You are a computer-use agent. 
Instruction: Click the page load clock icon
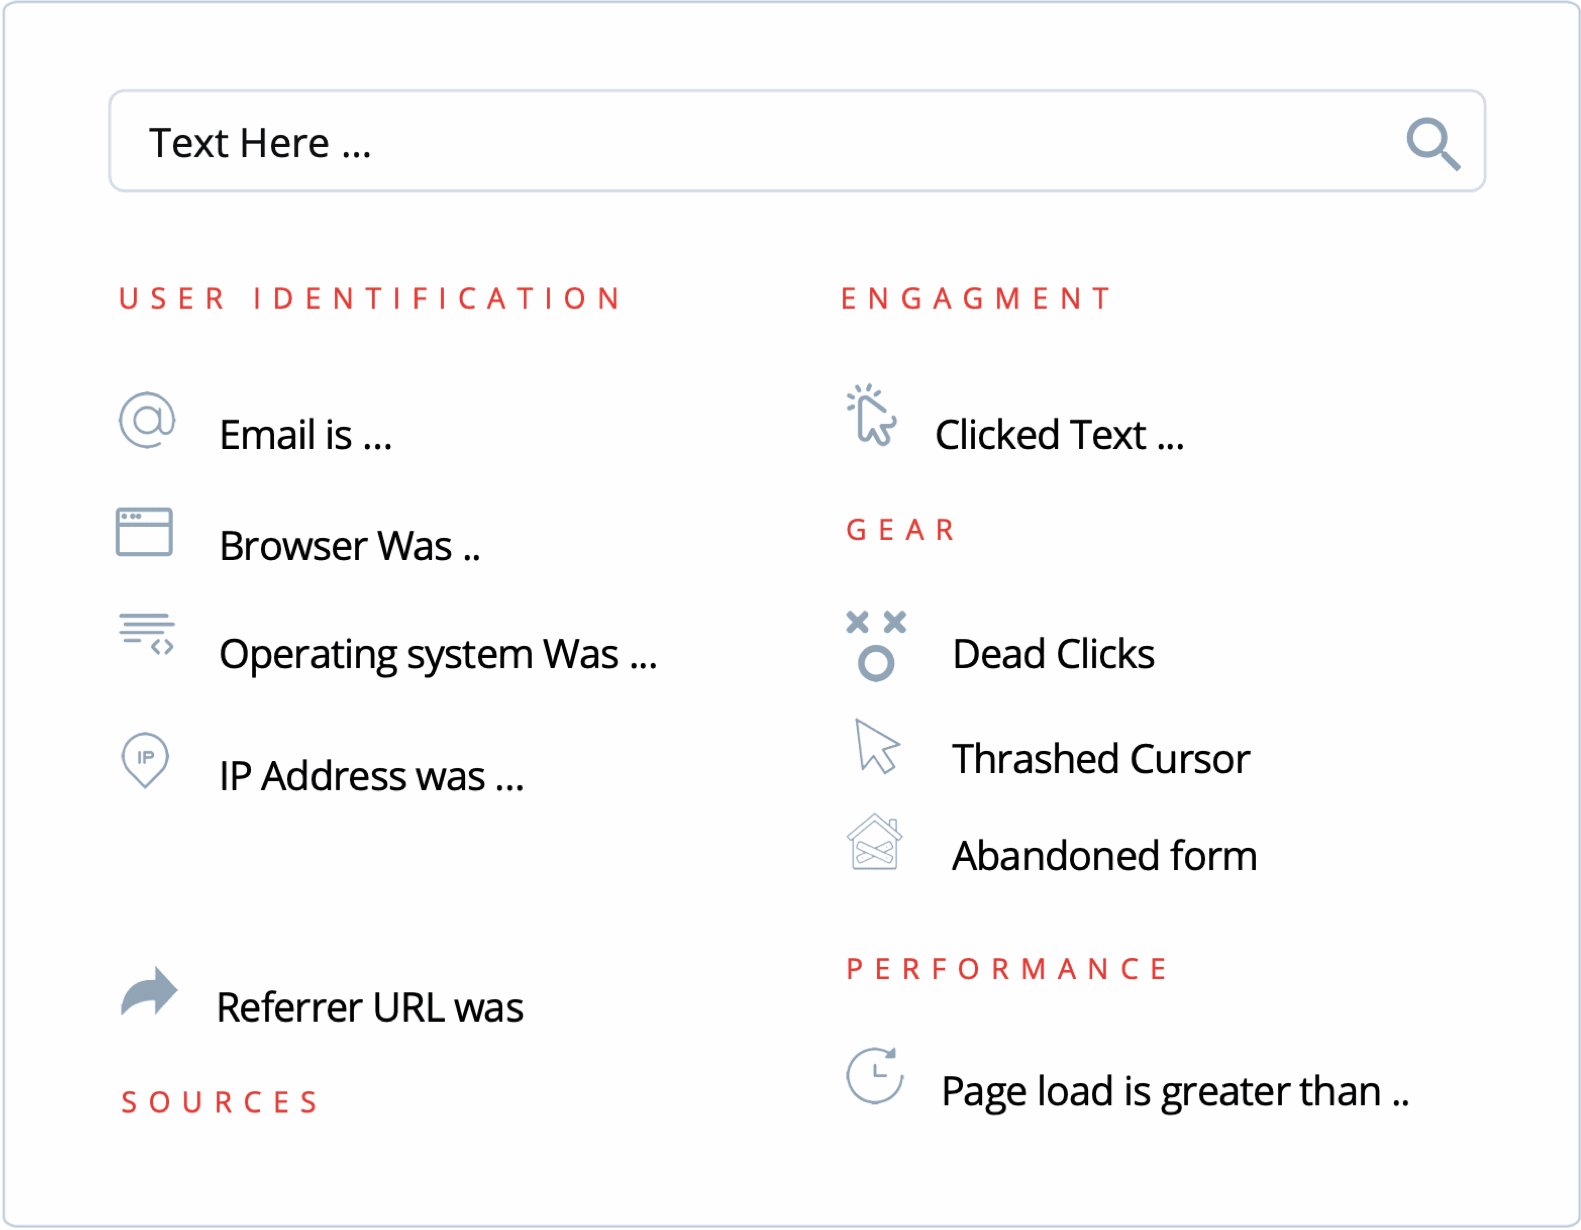click(x=875, y=1076)
